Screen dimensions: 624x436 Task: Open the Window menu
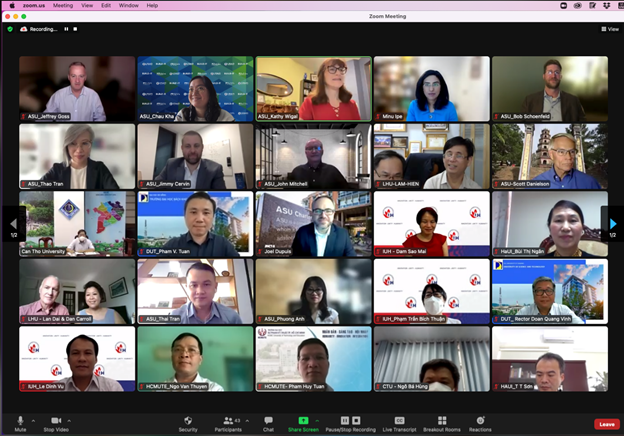[x=129, y=6]
